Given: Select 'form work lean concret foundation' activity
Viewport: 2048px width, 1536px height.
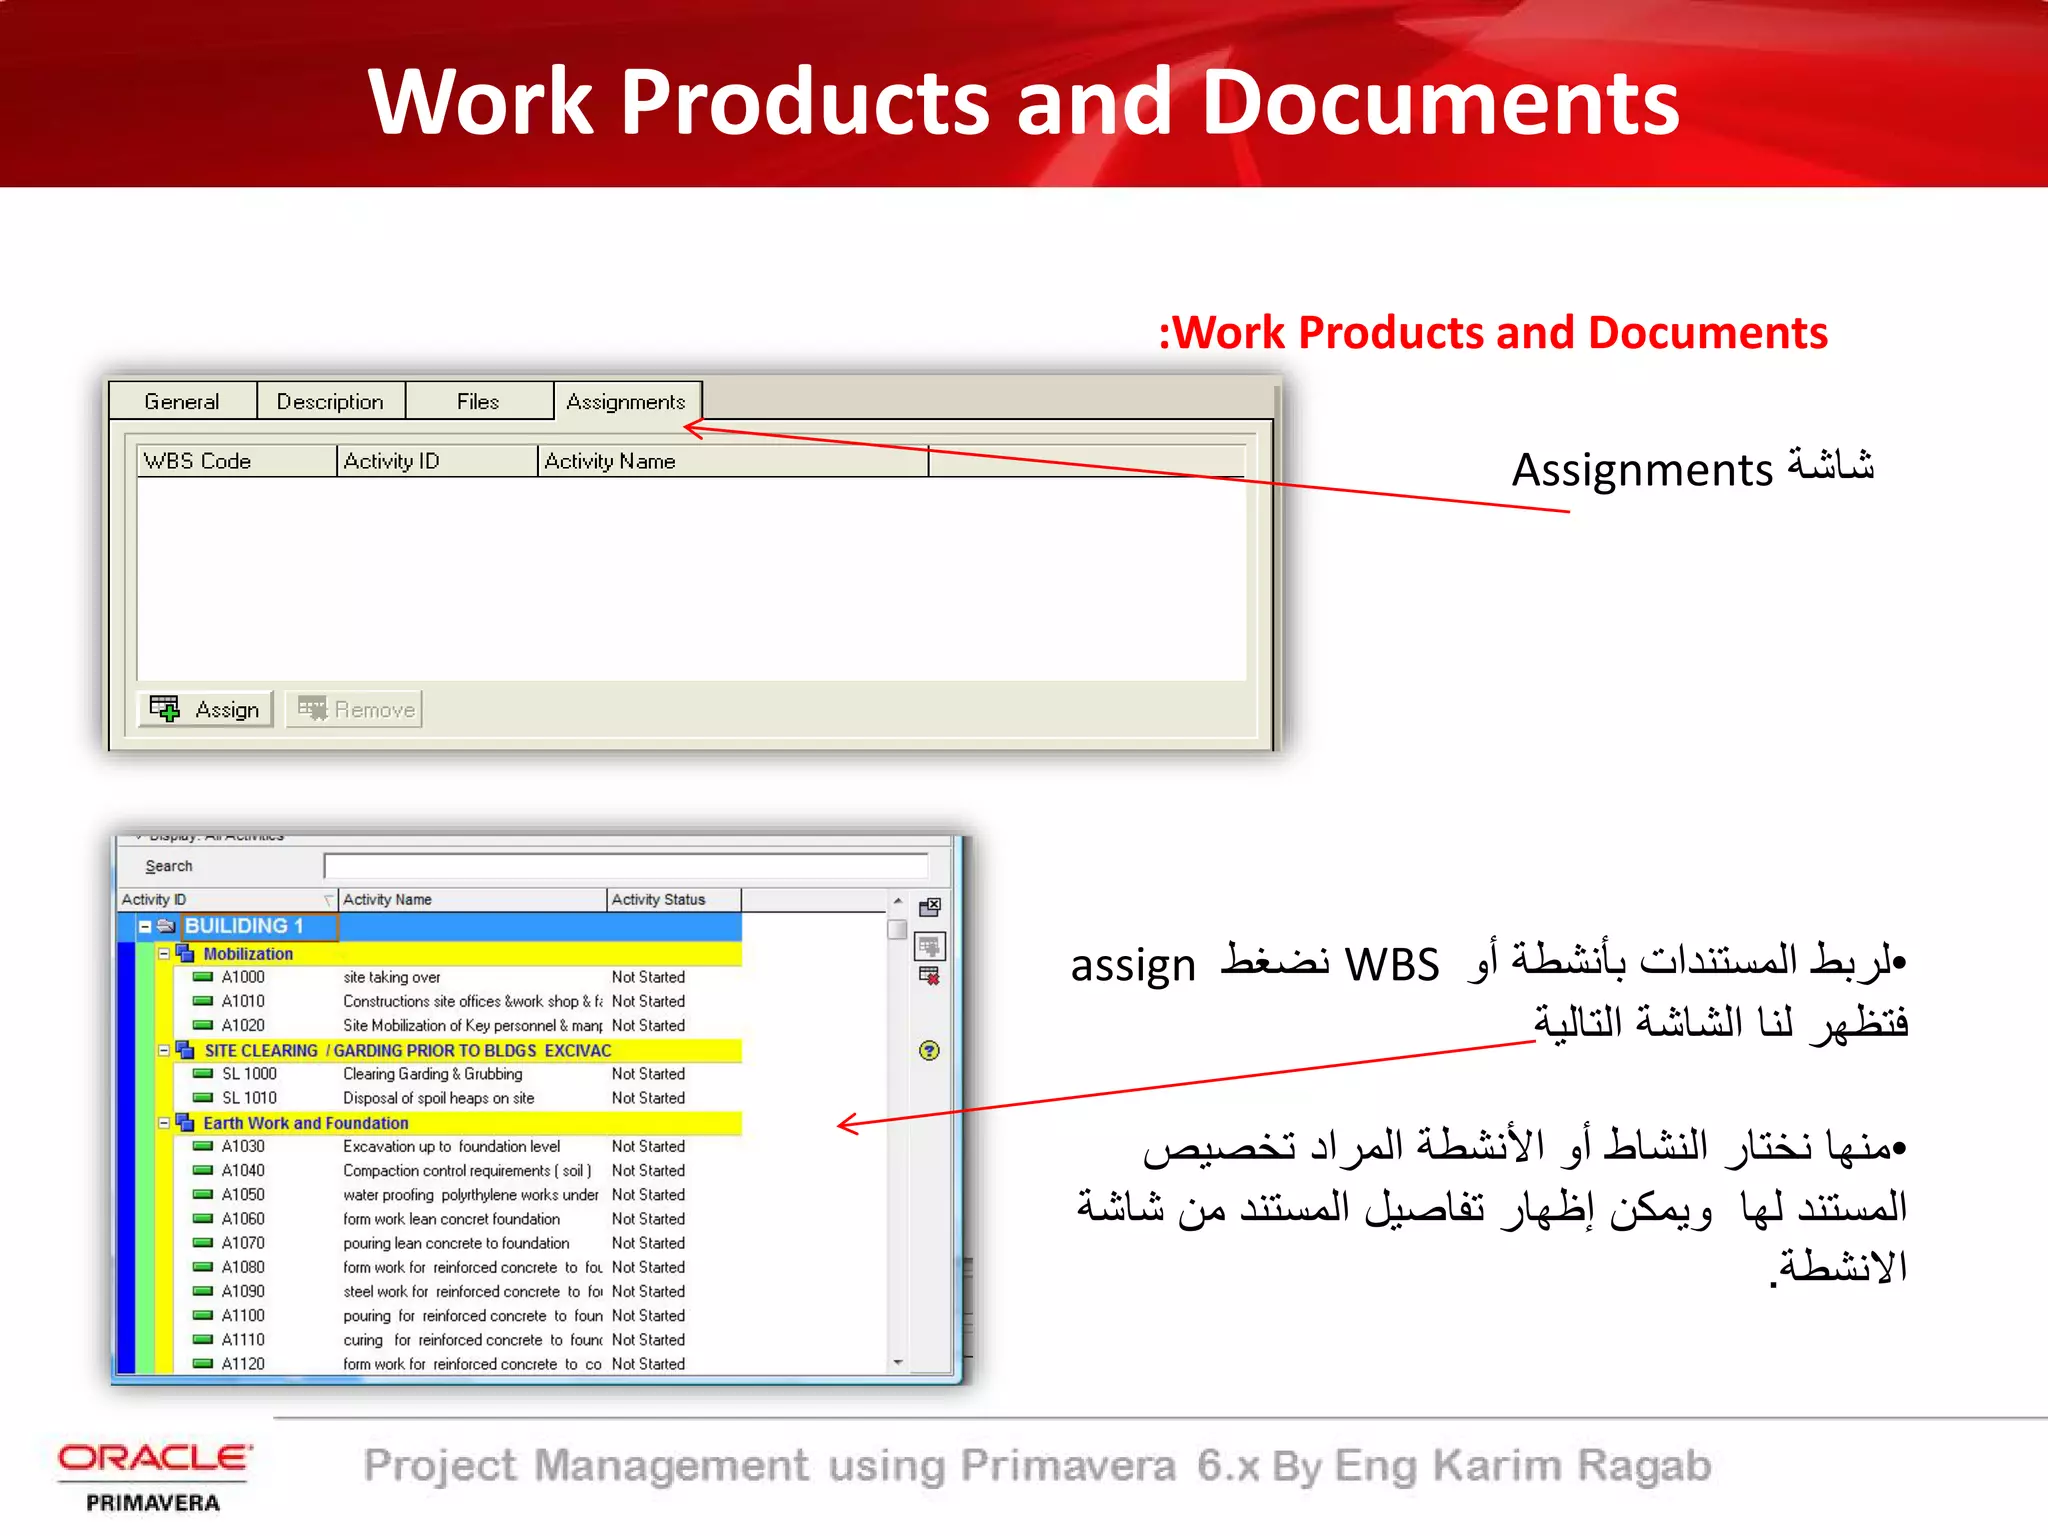Looking at the screenshot, I should 452,1219.
